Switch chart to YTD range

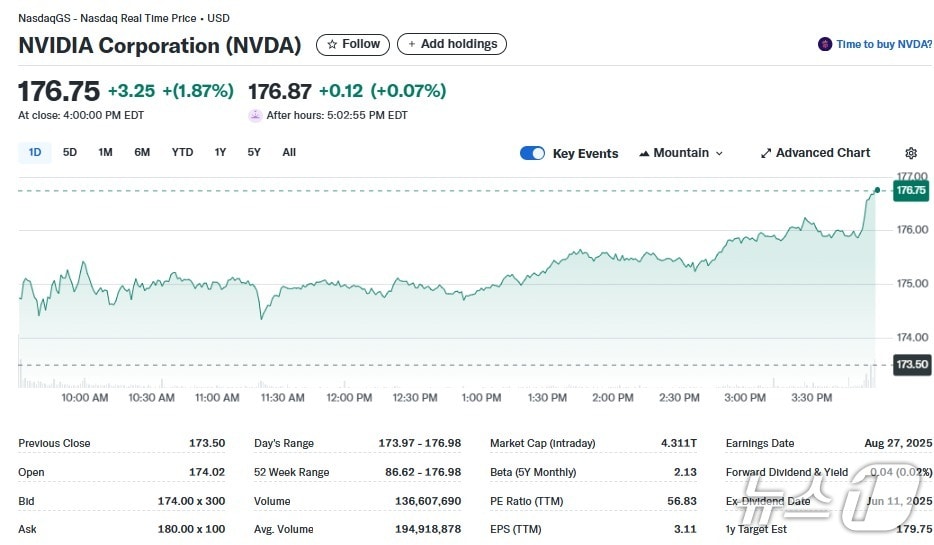pos(182,152)
